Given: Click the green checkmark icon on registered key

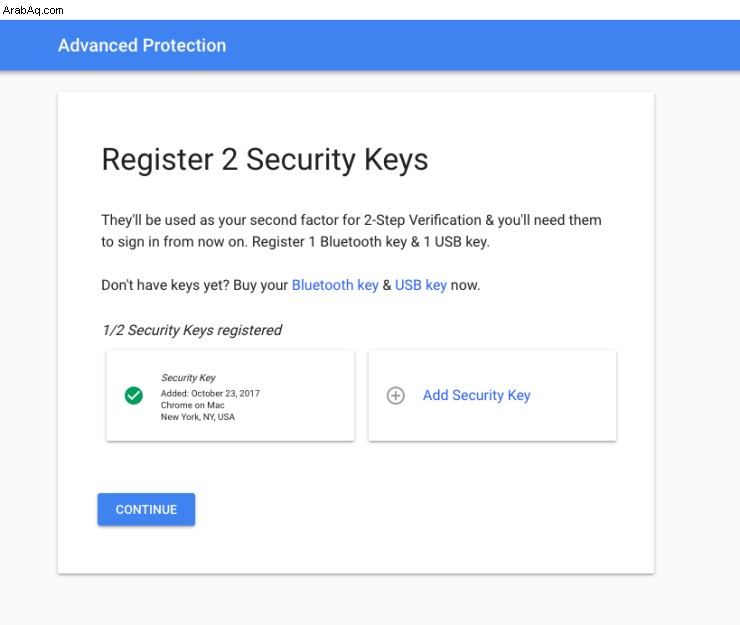Looking at the screenshot, I should pyautogui.click(x=134, y=395).
